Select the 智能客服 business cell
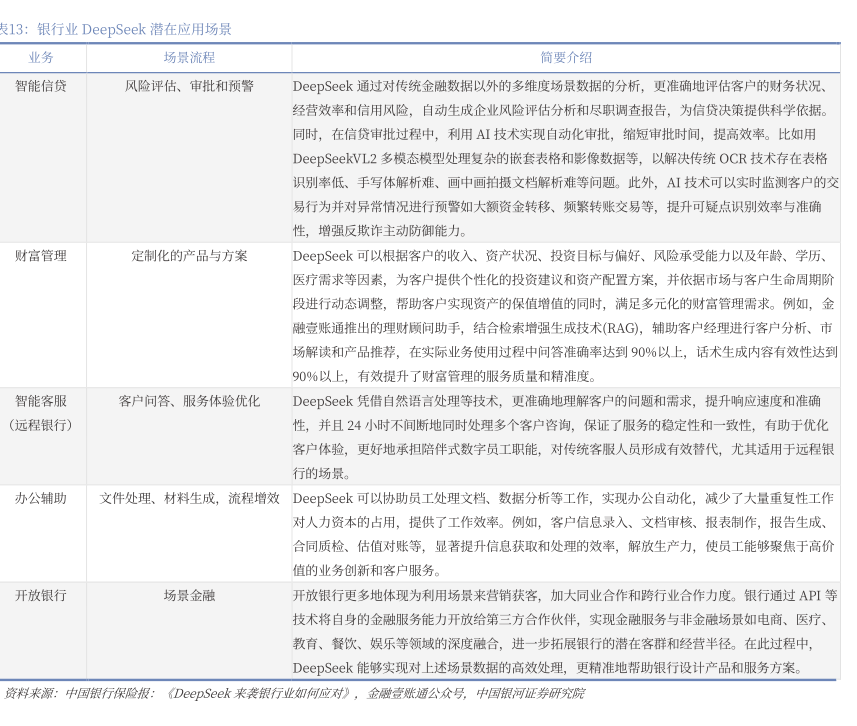Screen dimensions: 857x726 41,401
